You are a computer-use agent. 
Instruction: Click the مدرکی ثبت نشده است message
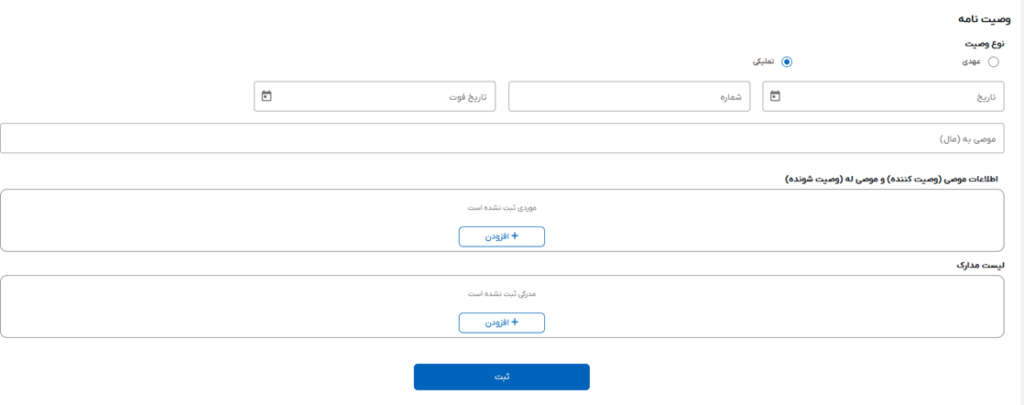pyautogui.click(x=502, y=294)
